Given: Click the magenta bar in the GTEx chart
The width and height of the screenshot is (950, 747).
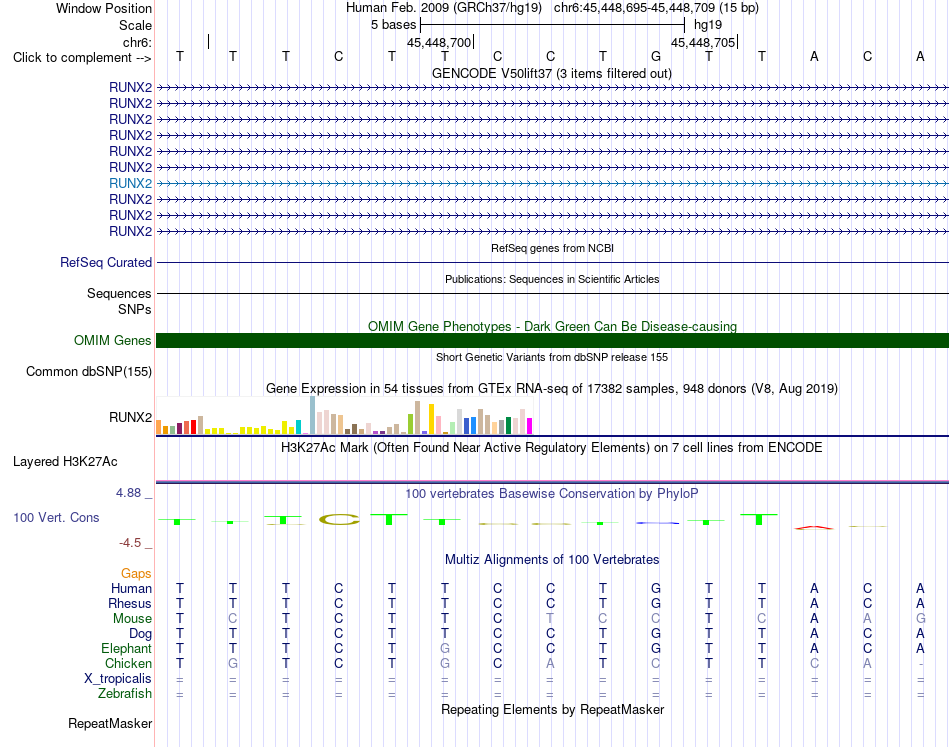Looking at the screenshot, I should click(x=530, y=426).
